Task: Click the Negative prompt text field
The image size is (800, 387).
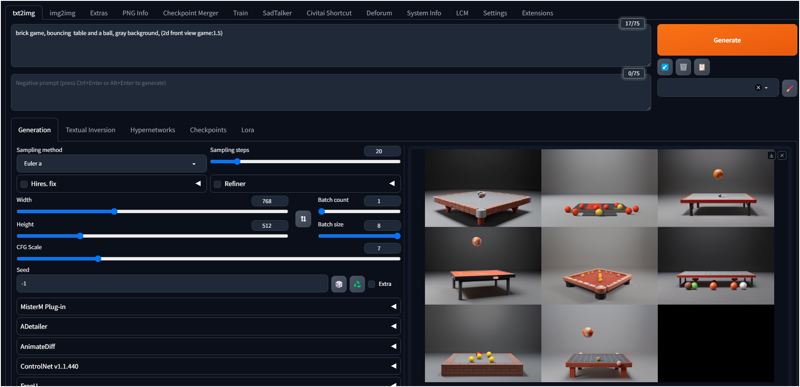Action: pos(331,93)
